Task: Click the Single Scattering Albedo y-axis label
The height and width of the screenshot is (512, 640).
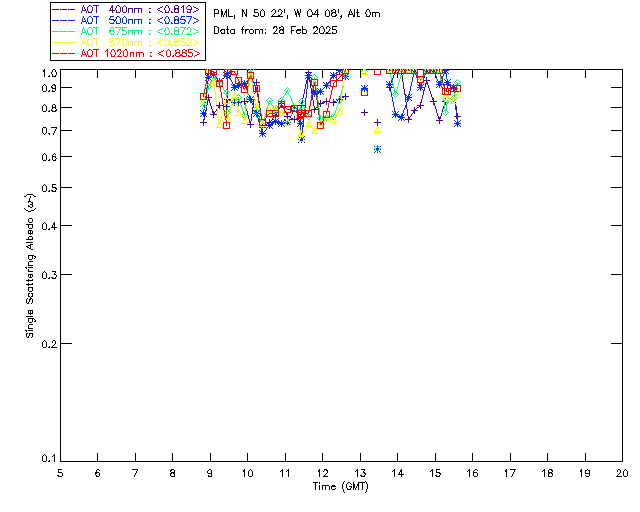Action: [x=30, y=265]
